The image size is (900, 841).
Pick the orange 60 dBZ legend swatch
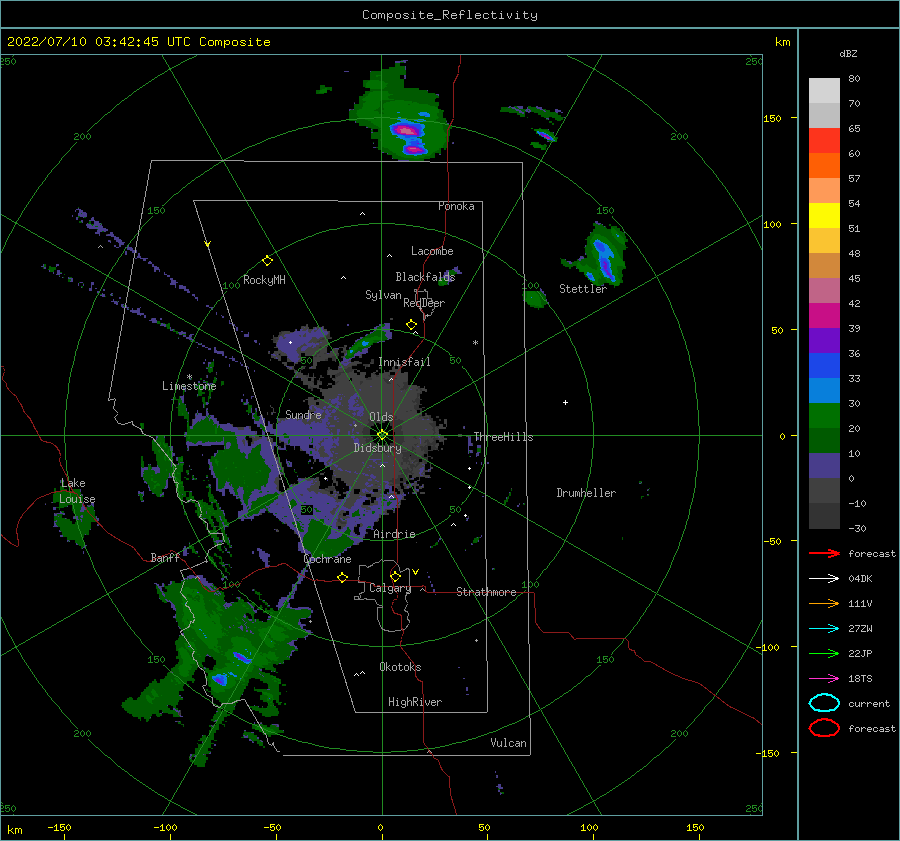coord(824,165)
